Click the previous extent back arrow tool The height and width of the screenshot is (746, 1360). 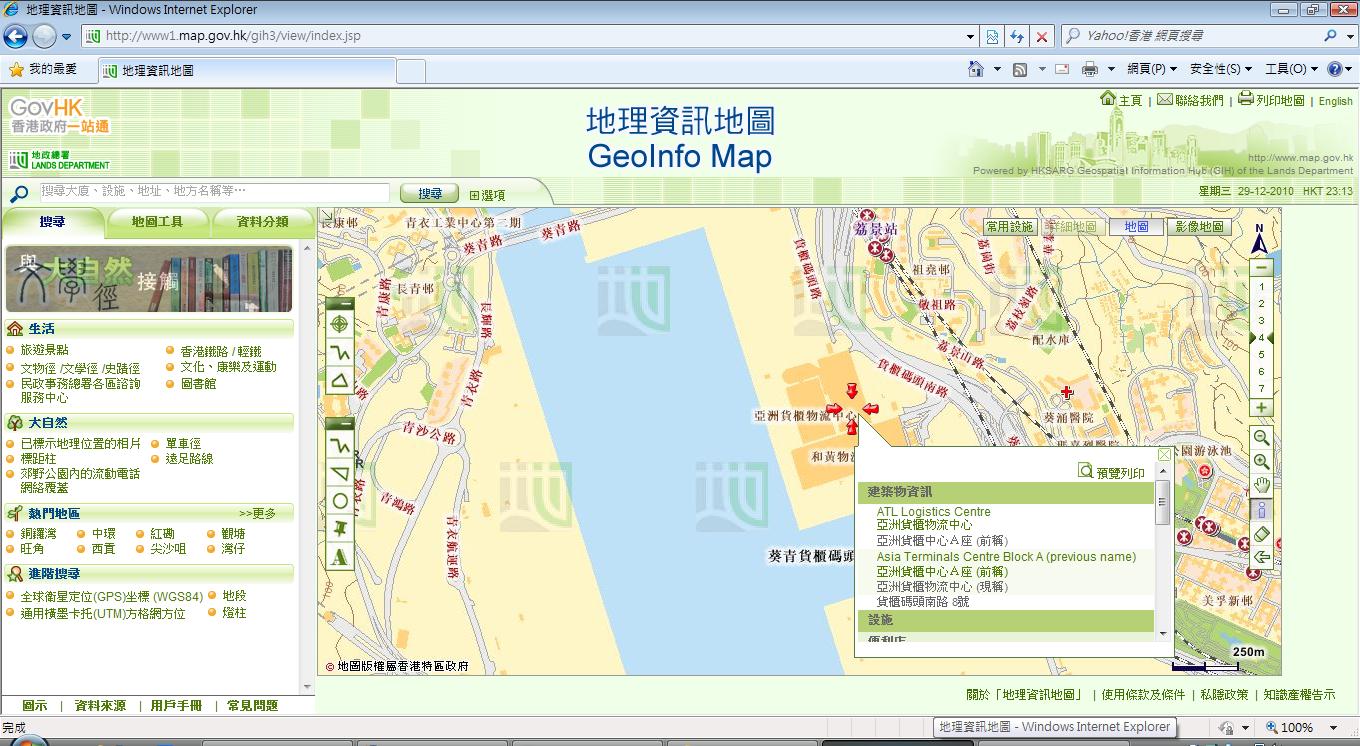1261,558
